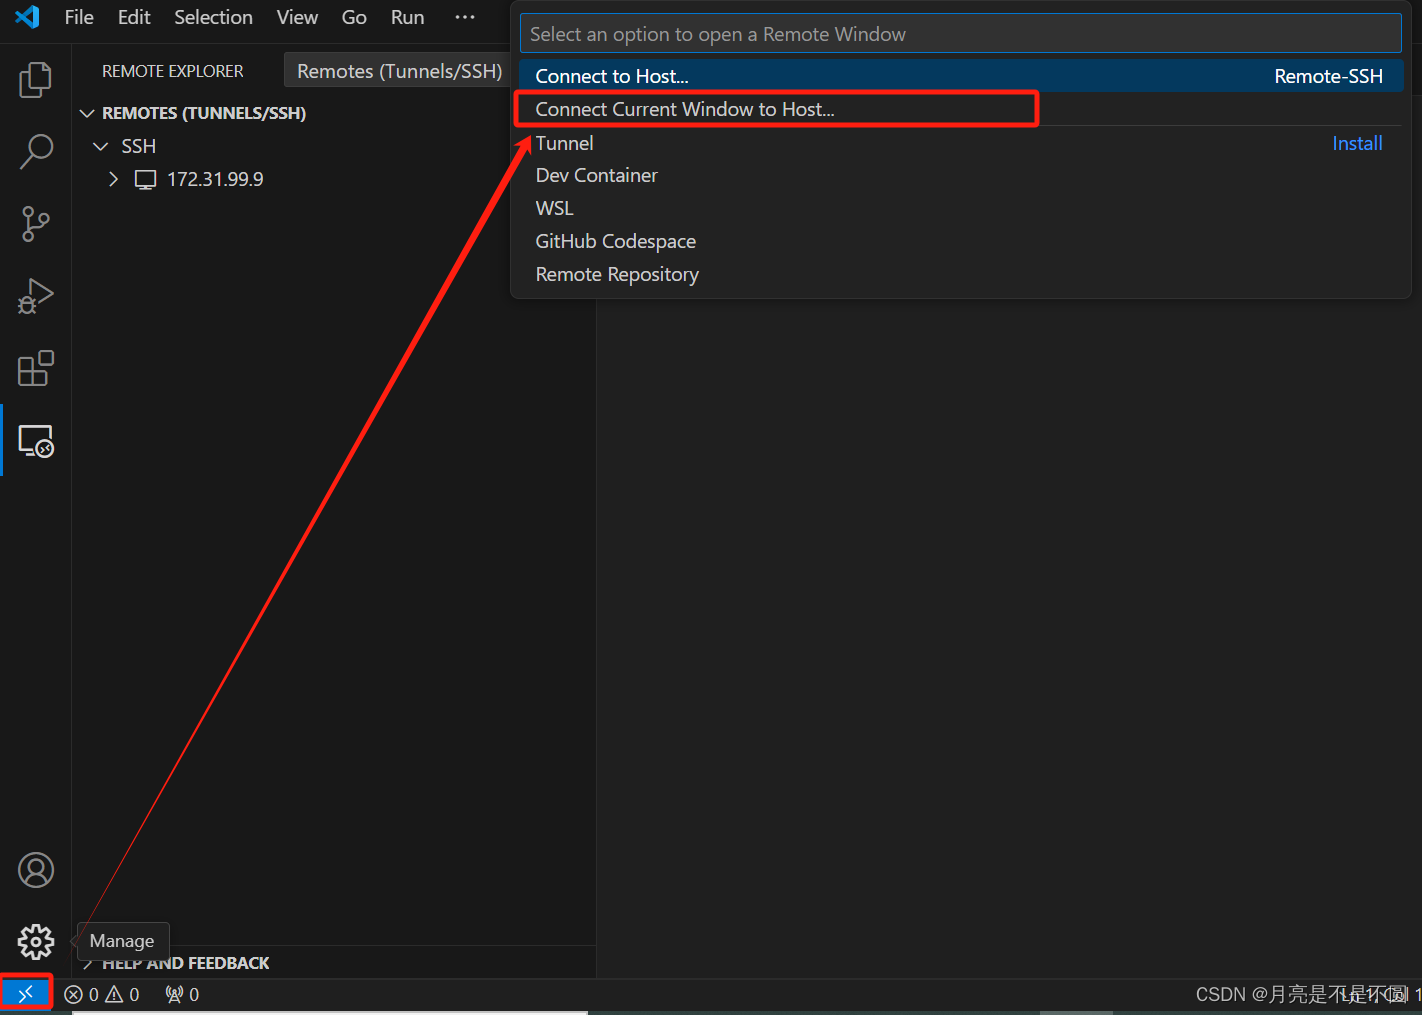Image resolution: width=1422 pixels, height=1015 pixels.
Task: Click the remote indicator in the status bar
Action: [26, 993]
